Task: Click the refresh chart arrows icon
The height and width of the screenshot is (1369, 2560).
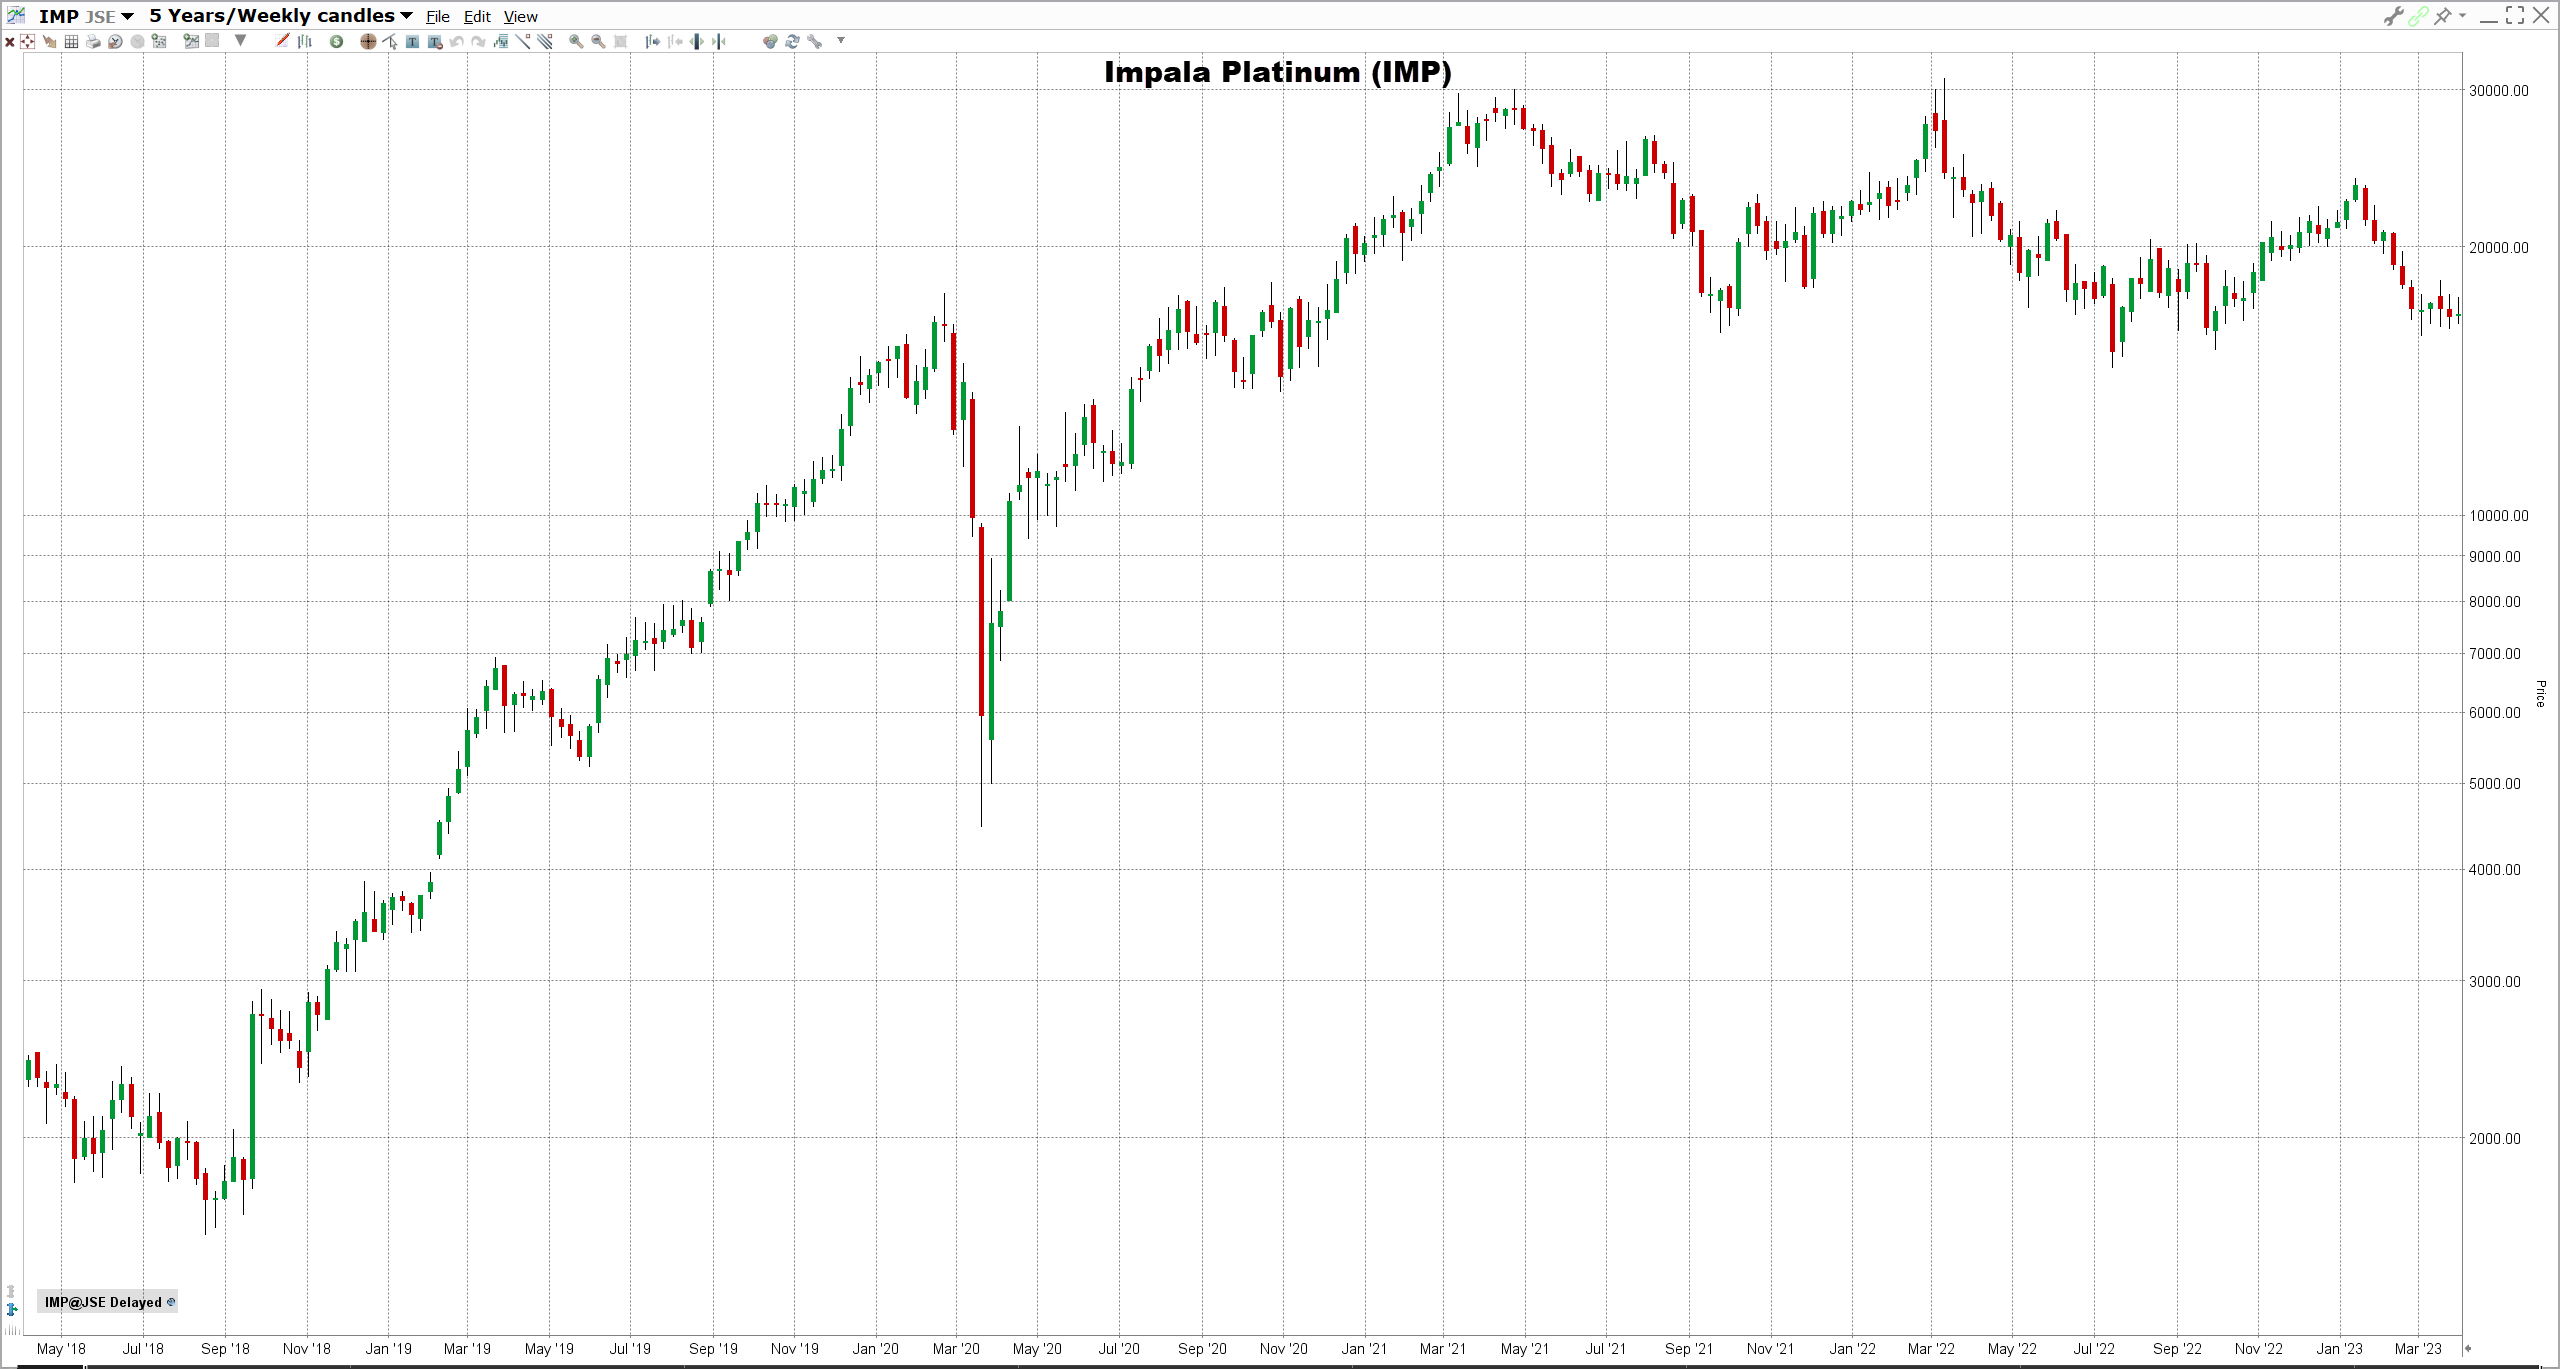Action: click(792, 41)
